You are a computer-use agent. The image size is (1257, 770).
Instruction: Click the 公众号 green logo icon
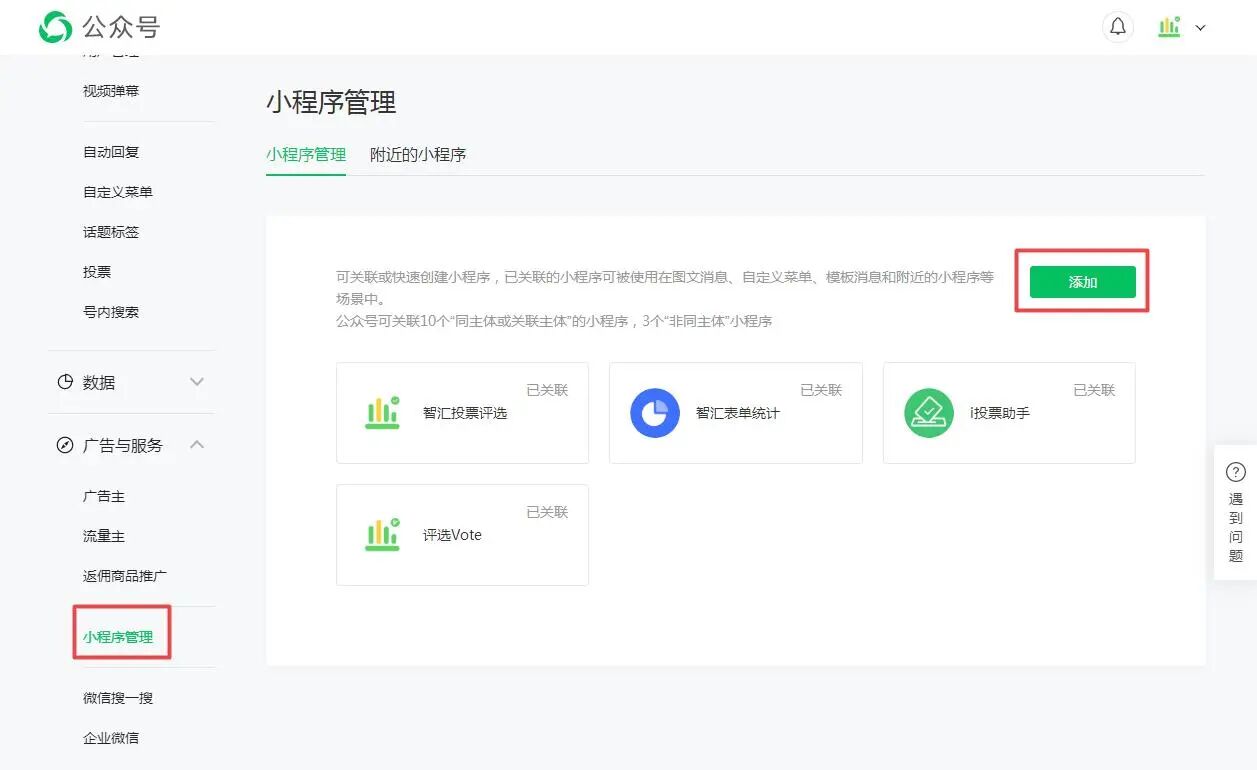55,27
